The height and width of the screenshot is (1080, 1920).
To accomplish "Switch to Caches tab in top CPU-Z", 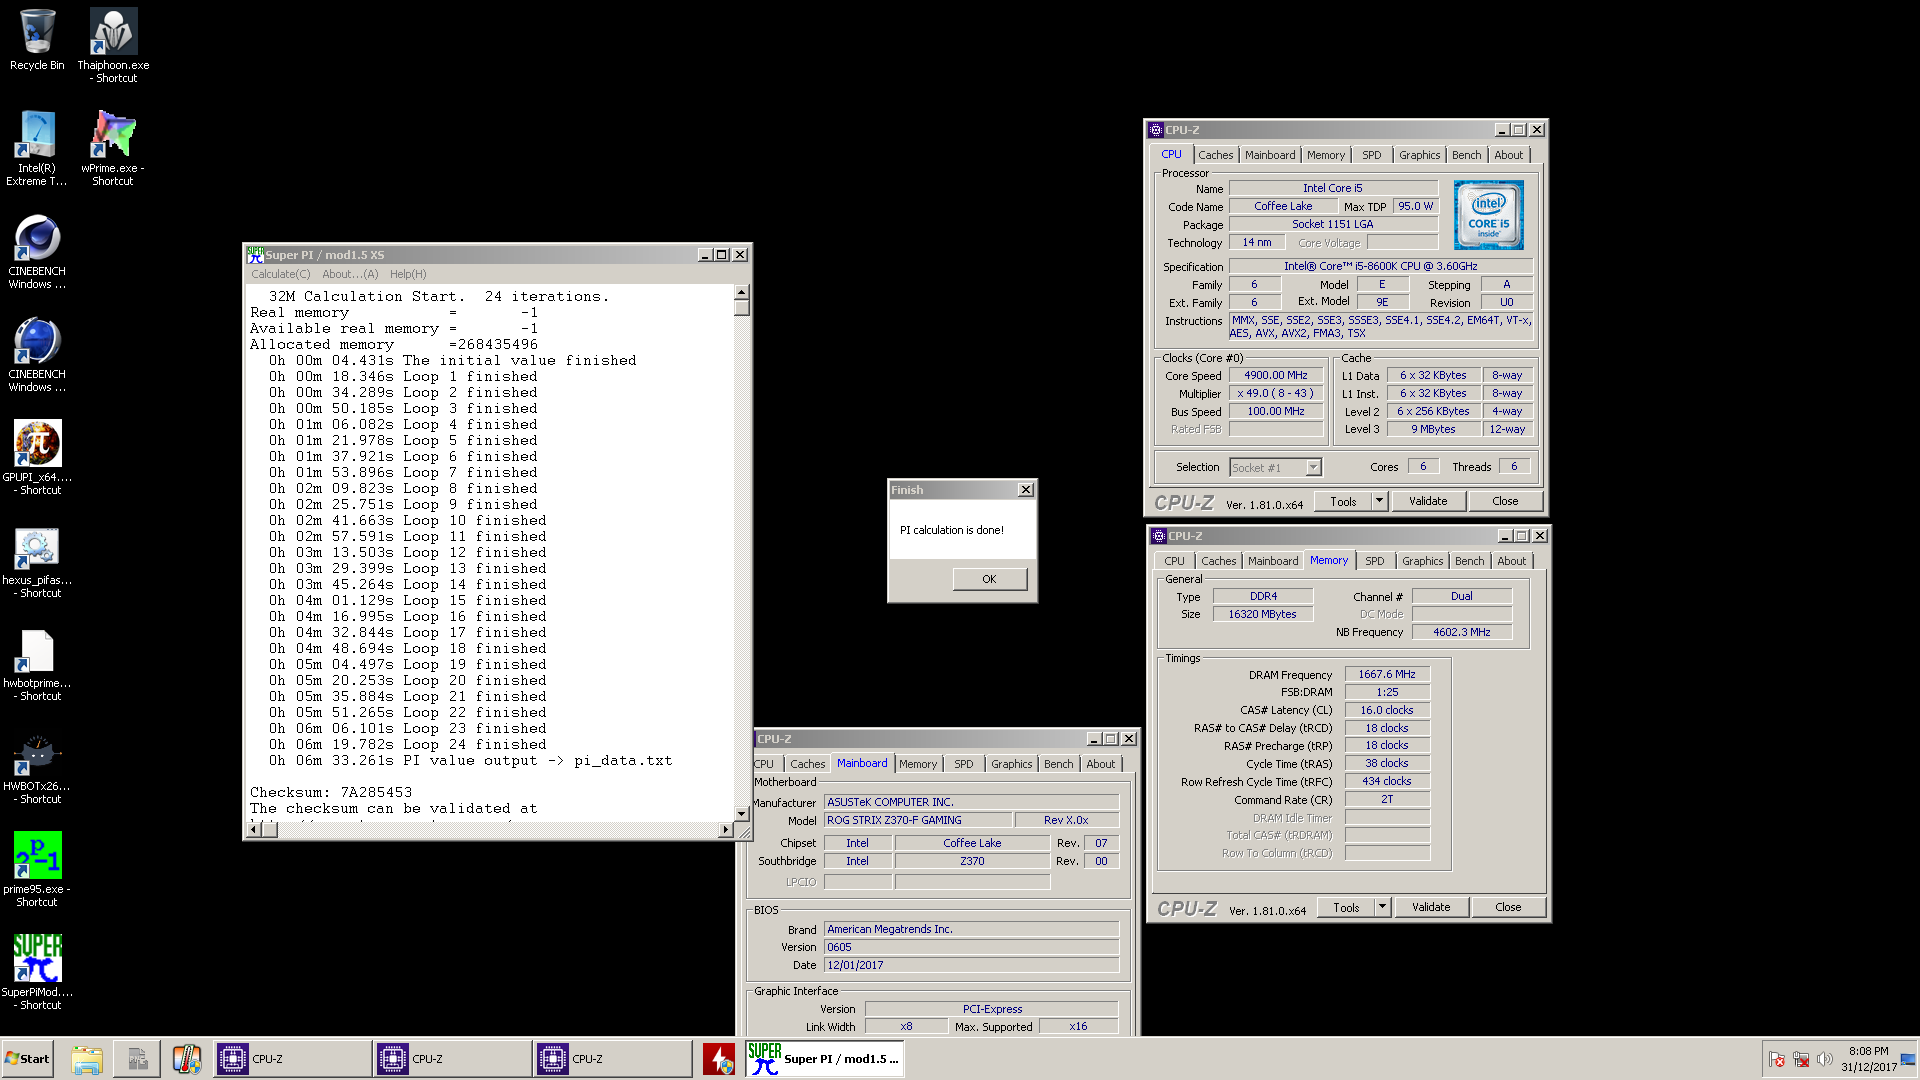I will point(1215,155).
